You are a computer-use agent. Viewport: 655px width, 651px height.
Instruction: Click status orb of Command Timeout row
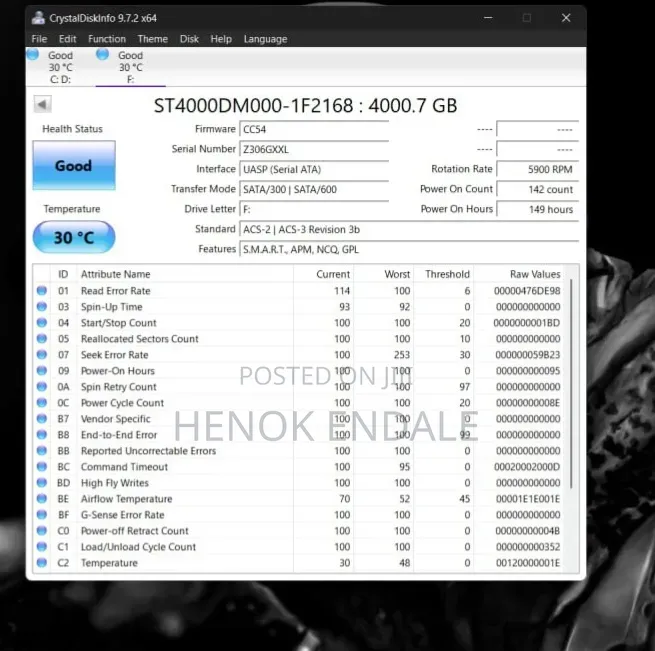[x=42, y=466]
